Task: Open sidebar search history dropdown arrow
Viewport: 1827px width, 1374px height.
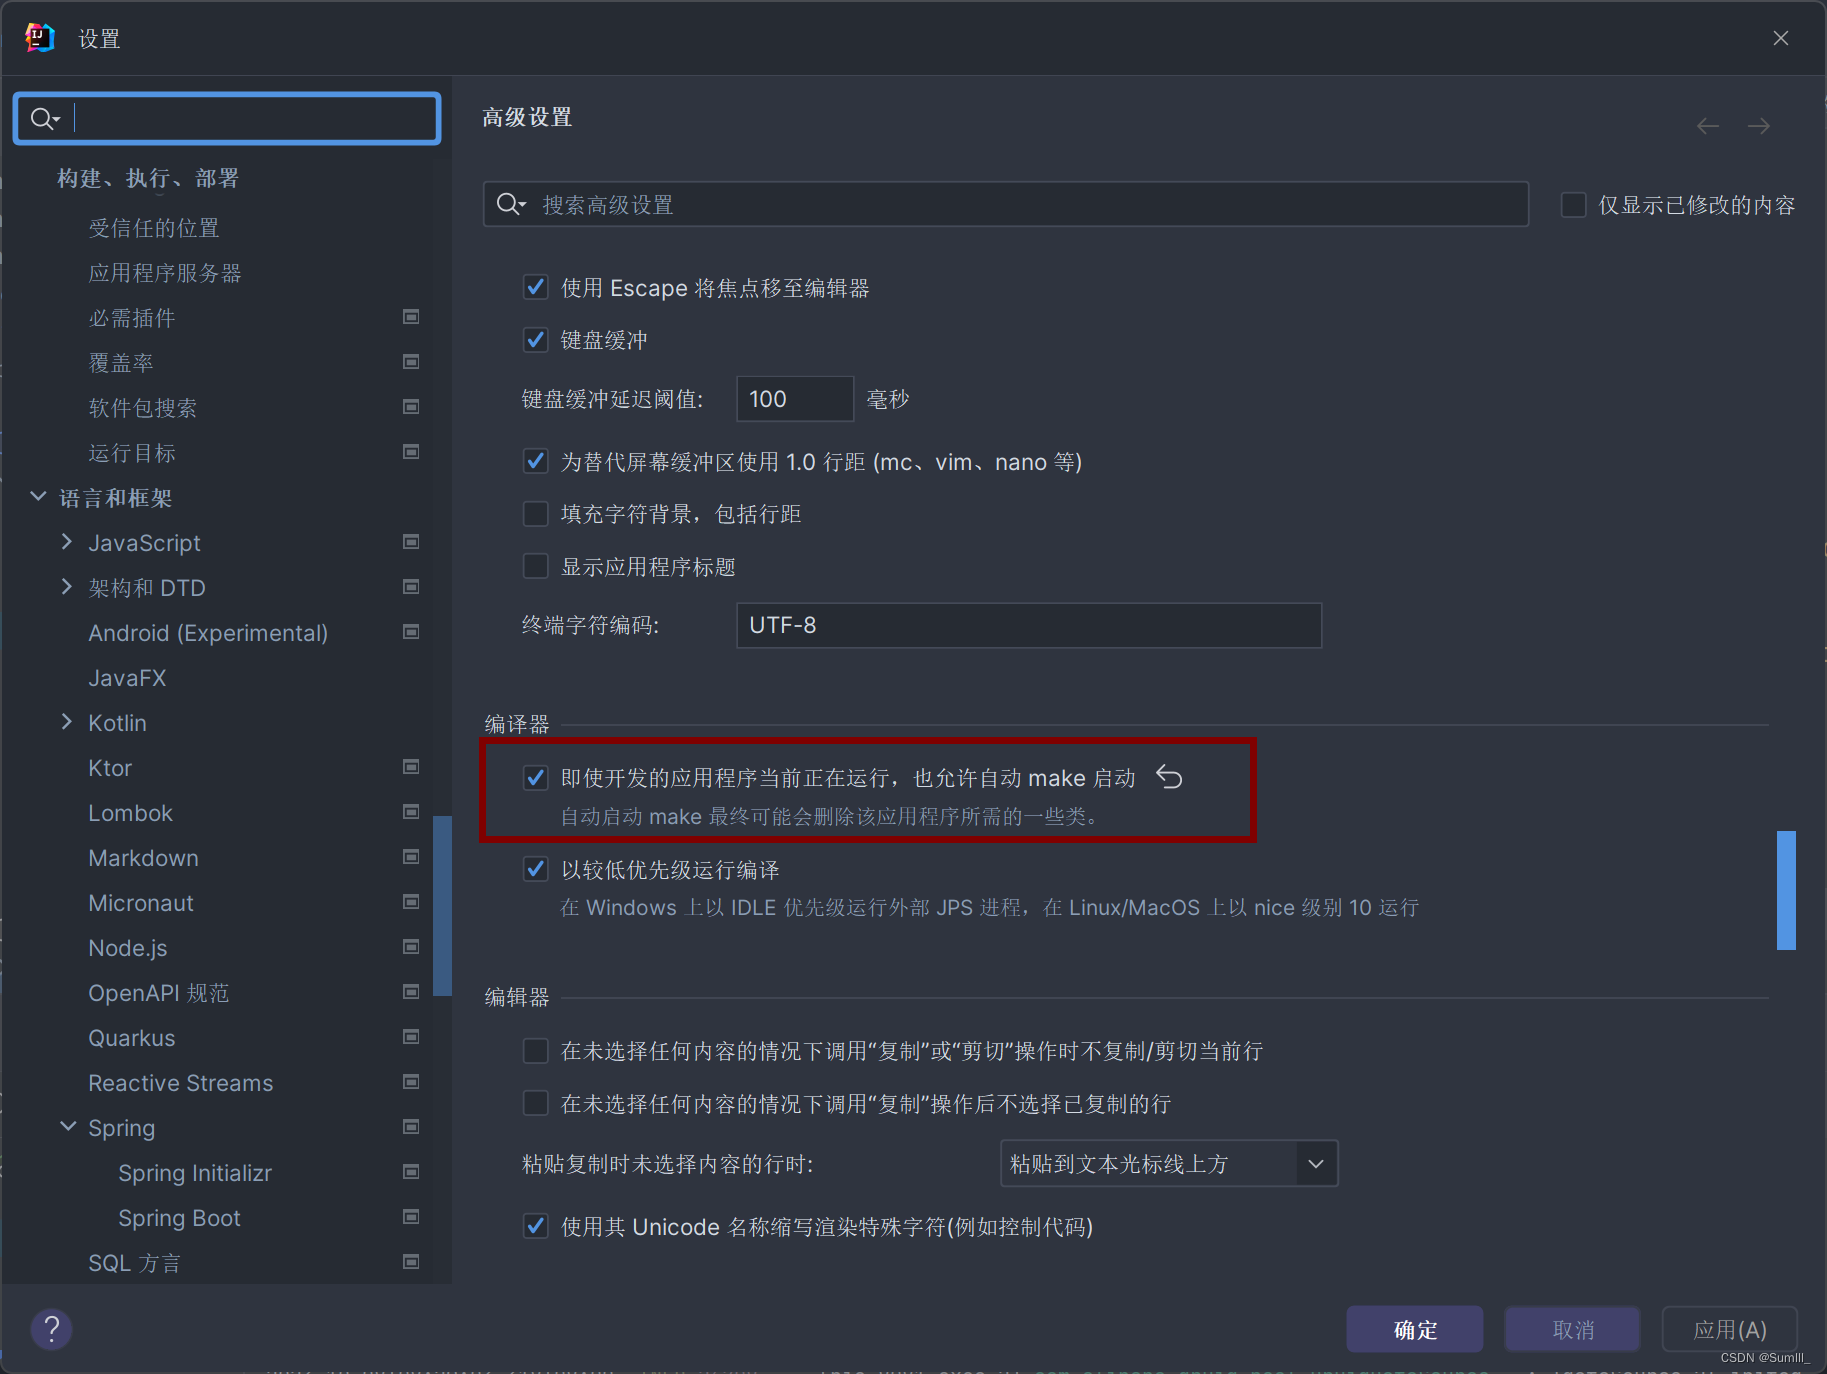Action: [x=56, y=120]
